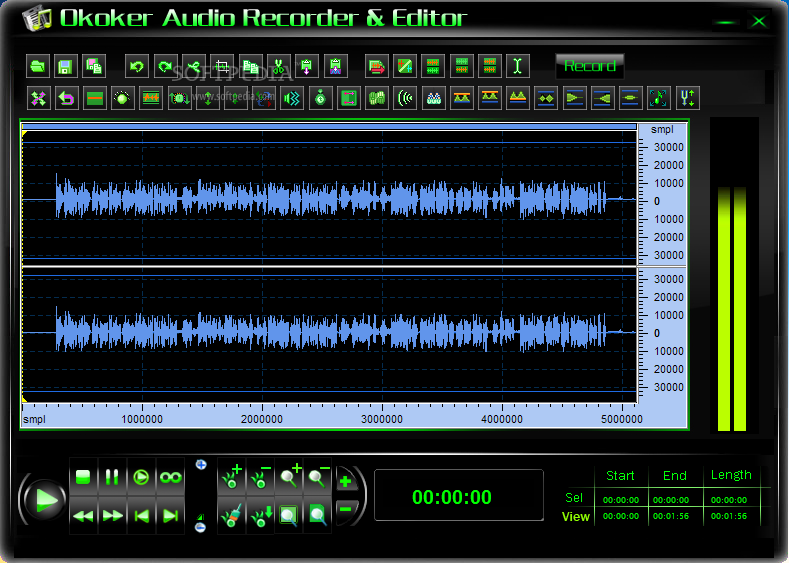Click the Sel Start time value
This screenshot has width=789, height=563.
pyautogui.click(x=621, y=500)
